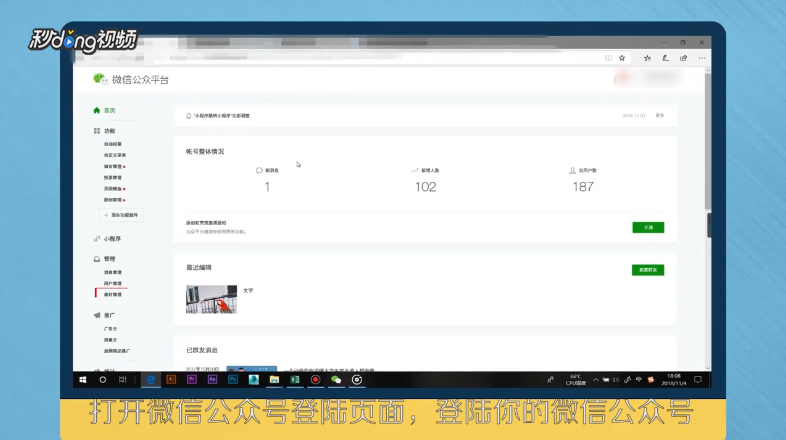Click the WeChat 微信公众平台 logo

pyautogui.click(x=131, y=79)
